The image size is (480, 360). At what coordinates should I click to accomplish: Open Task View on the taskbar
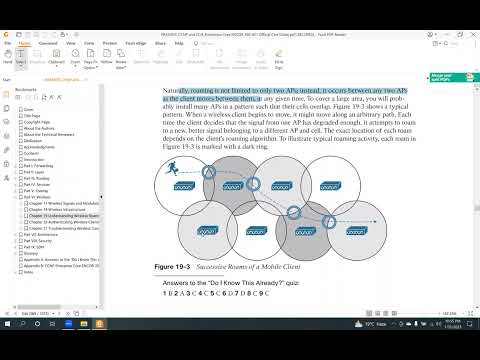(52, 324)
